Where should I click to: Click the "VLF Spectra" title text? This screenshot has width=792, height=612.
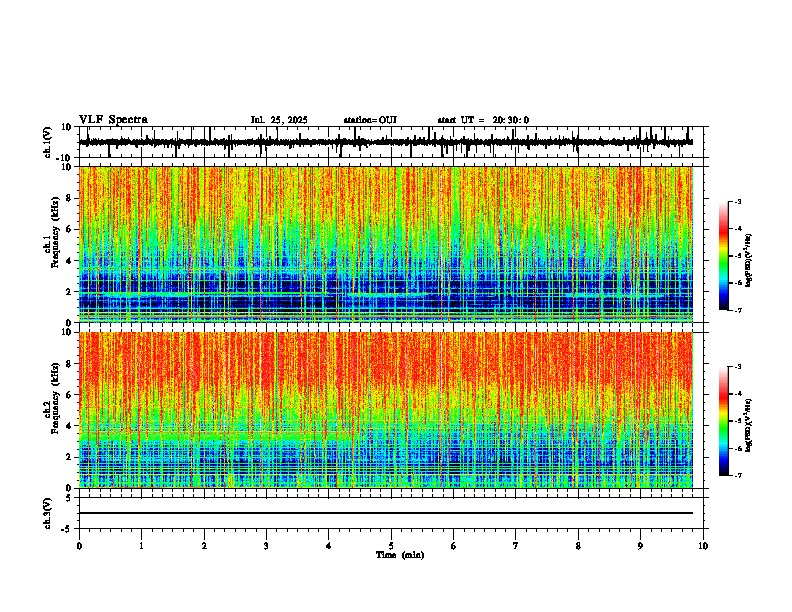click(x=113, y=120)
